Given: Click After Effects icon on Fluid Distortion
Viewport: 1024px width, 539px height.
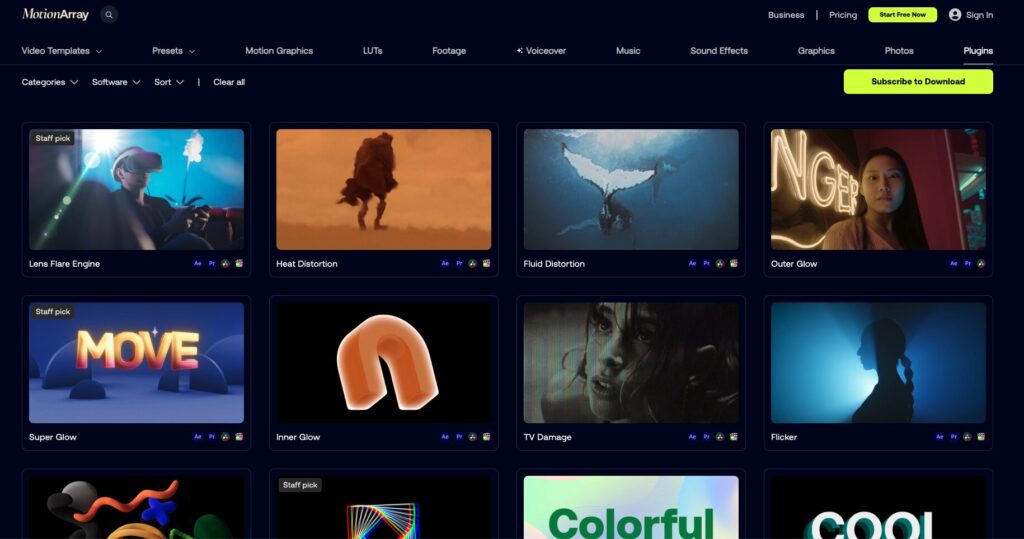Looking at the screenshot, I should (692, 263).
